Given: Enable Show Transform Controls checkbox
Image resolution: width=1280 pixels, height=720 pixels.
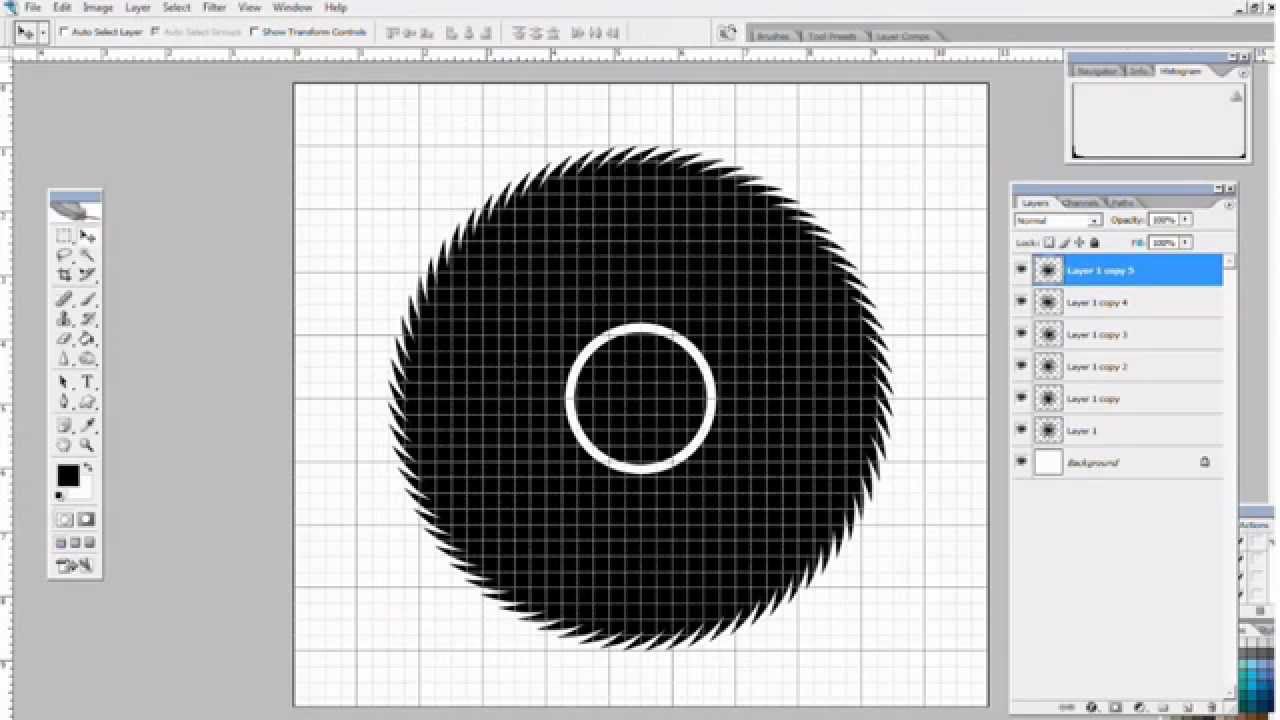Looking at the screenshot, I should 254,32.
